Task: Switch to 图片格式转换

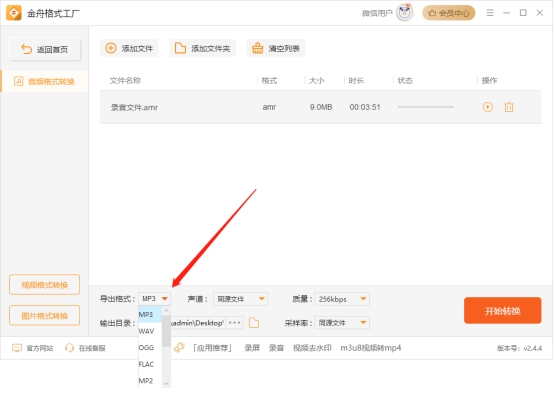Action: (x=45, y=315)
